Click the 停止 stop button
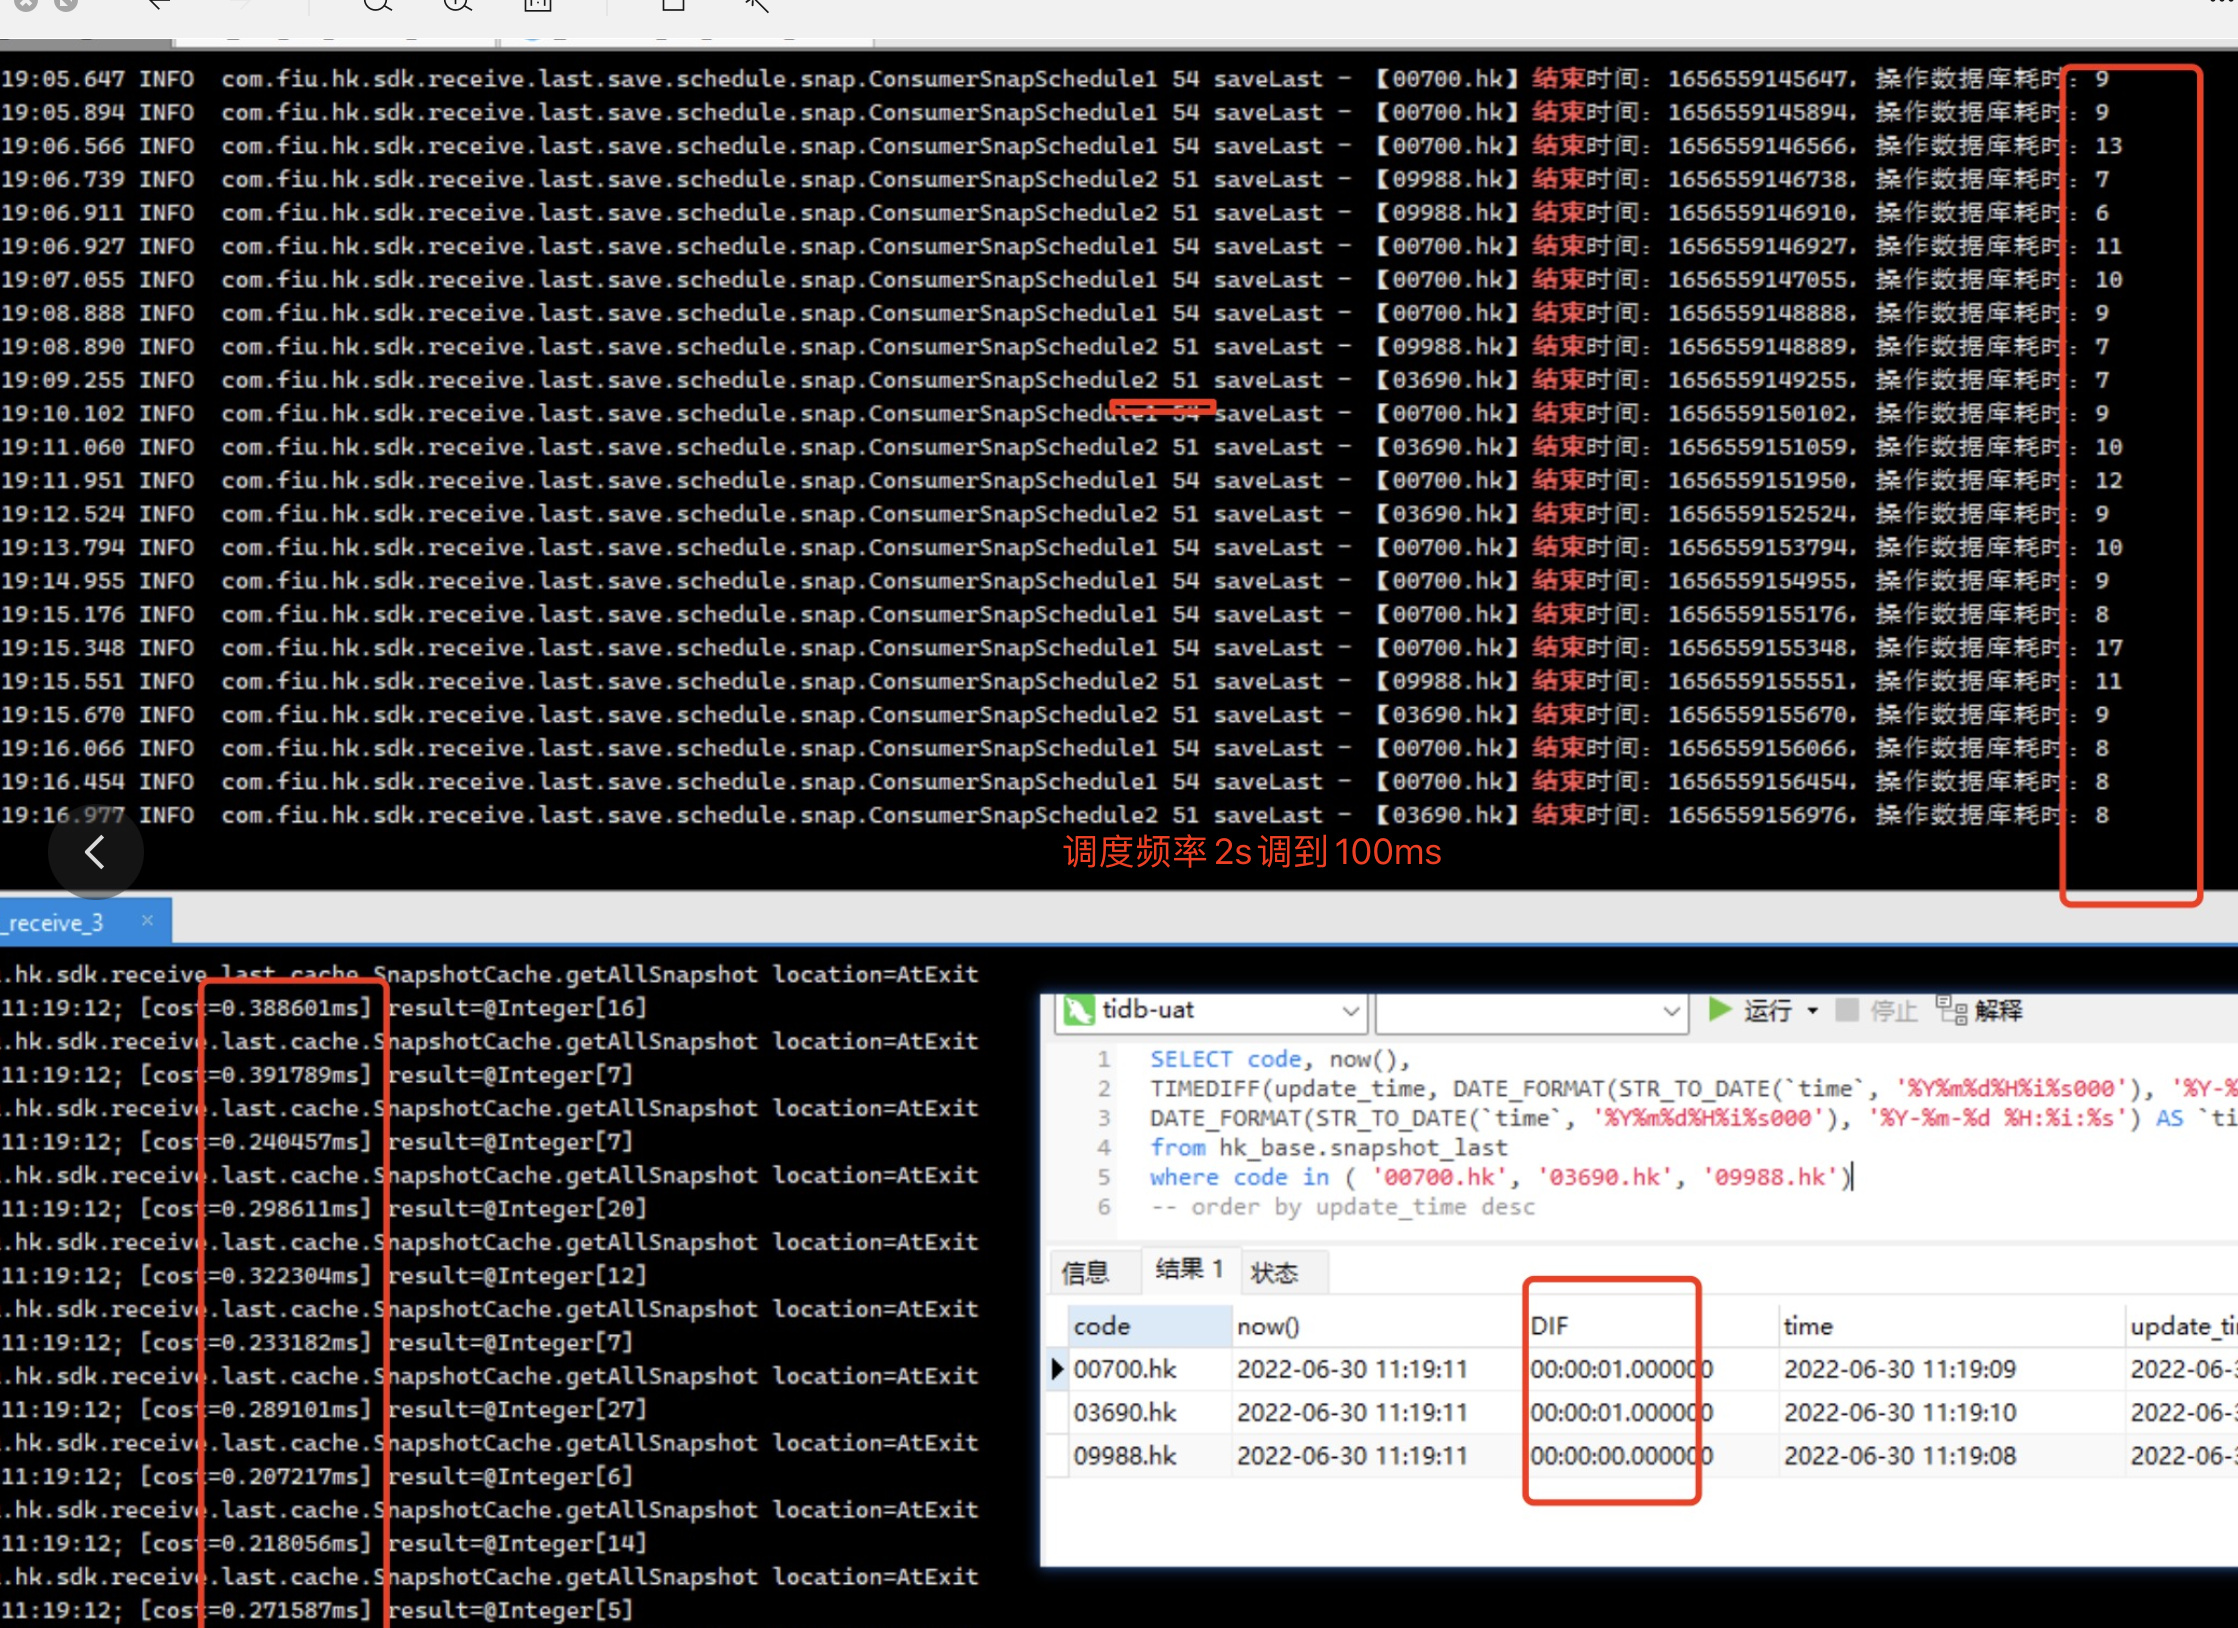The height and width of the screenshot is (1628, 2238). pyautogui.click(x=1878, y=1011)
